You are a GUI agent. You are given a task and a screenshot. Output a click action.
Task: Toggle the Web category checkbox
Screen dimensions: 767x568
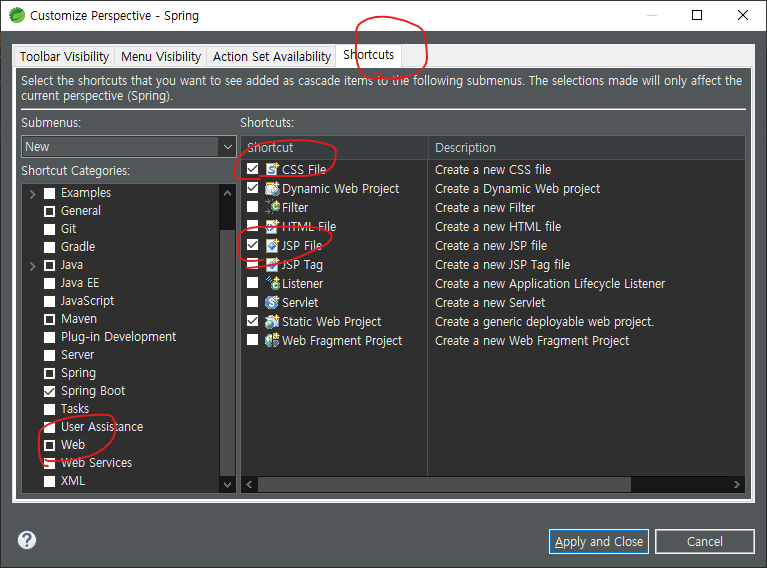click(49, 446)
